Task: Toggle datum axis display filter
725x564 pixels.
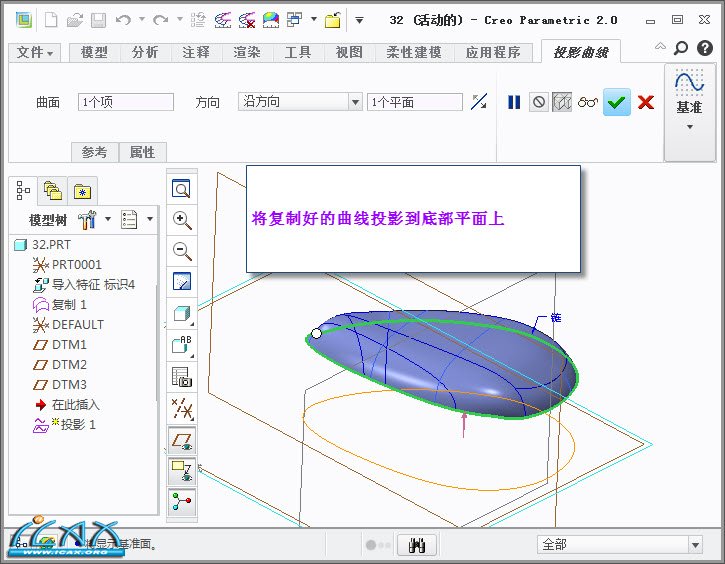Action: (x=182, y=408)
